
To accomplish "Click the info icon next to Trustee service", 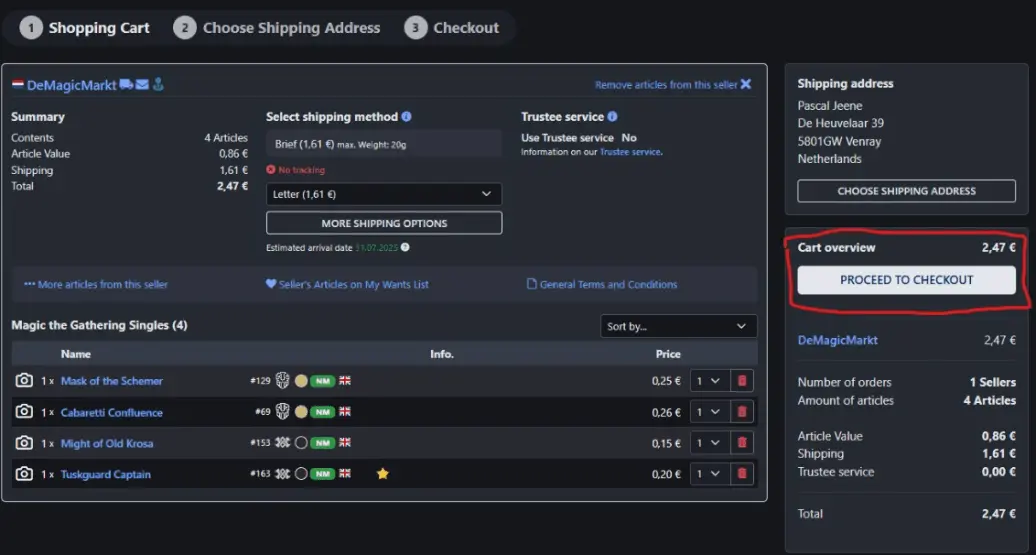I will point(612,117).
